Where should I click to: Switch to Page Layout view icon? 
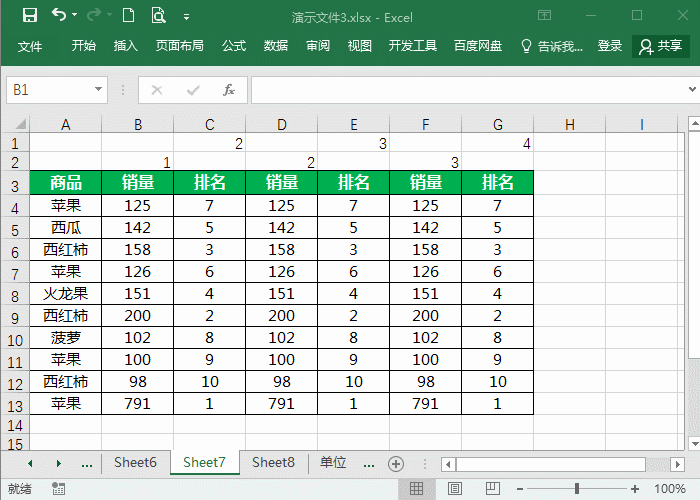[x=455, y=488]
